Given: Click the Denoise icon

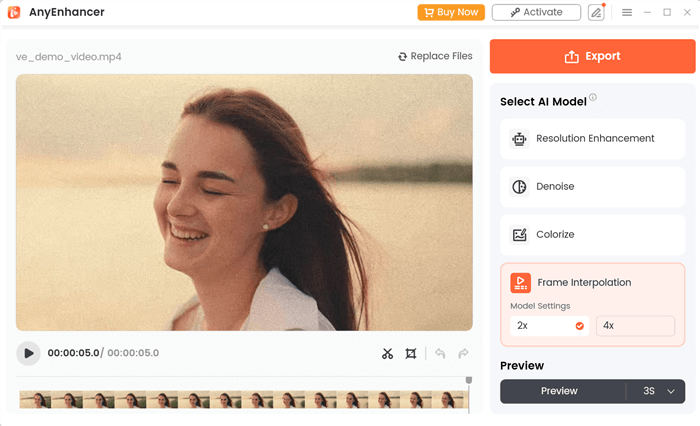Looking at the screenshot, I should (519, 187).
